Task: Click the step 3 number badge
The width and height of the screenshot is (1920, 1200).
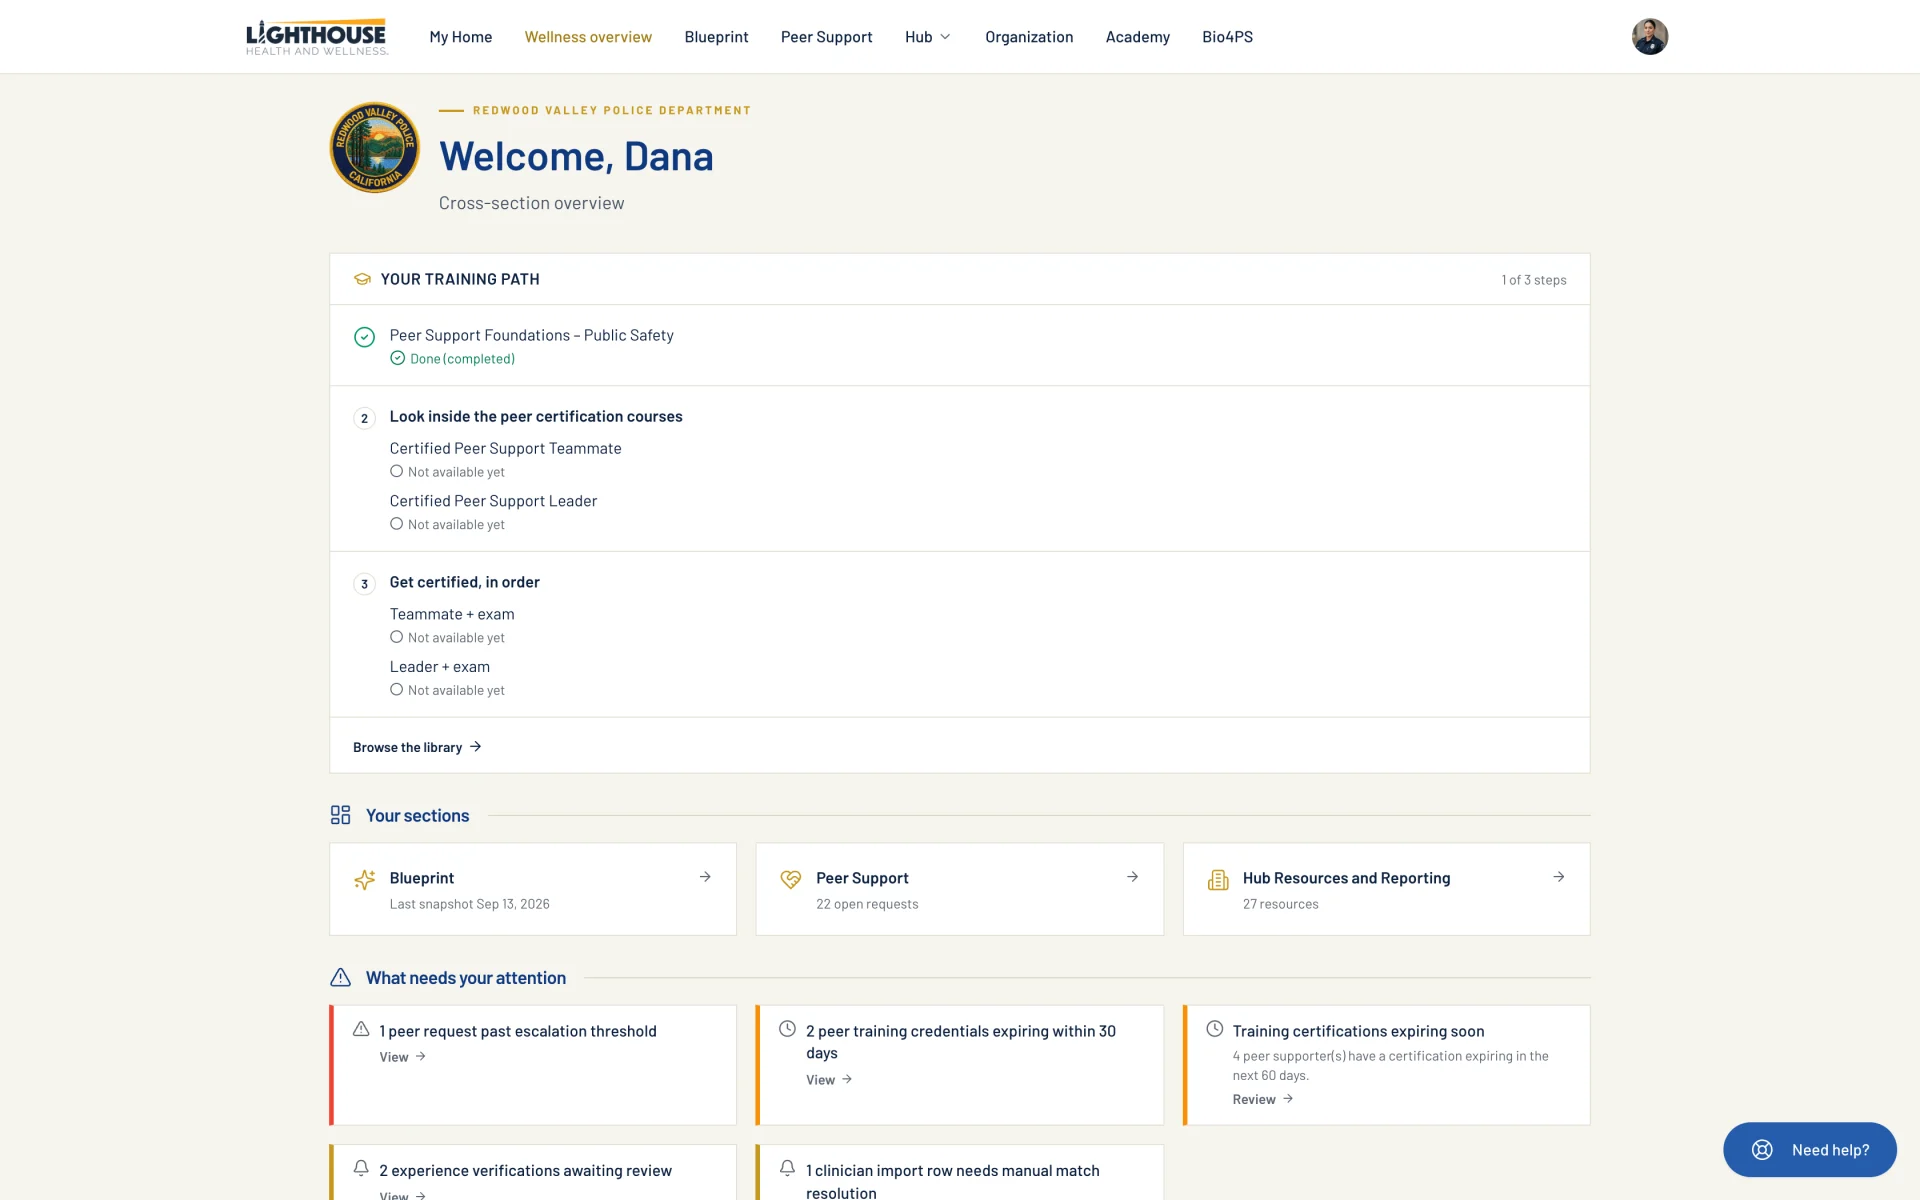Action: pos(365,584)
